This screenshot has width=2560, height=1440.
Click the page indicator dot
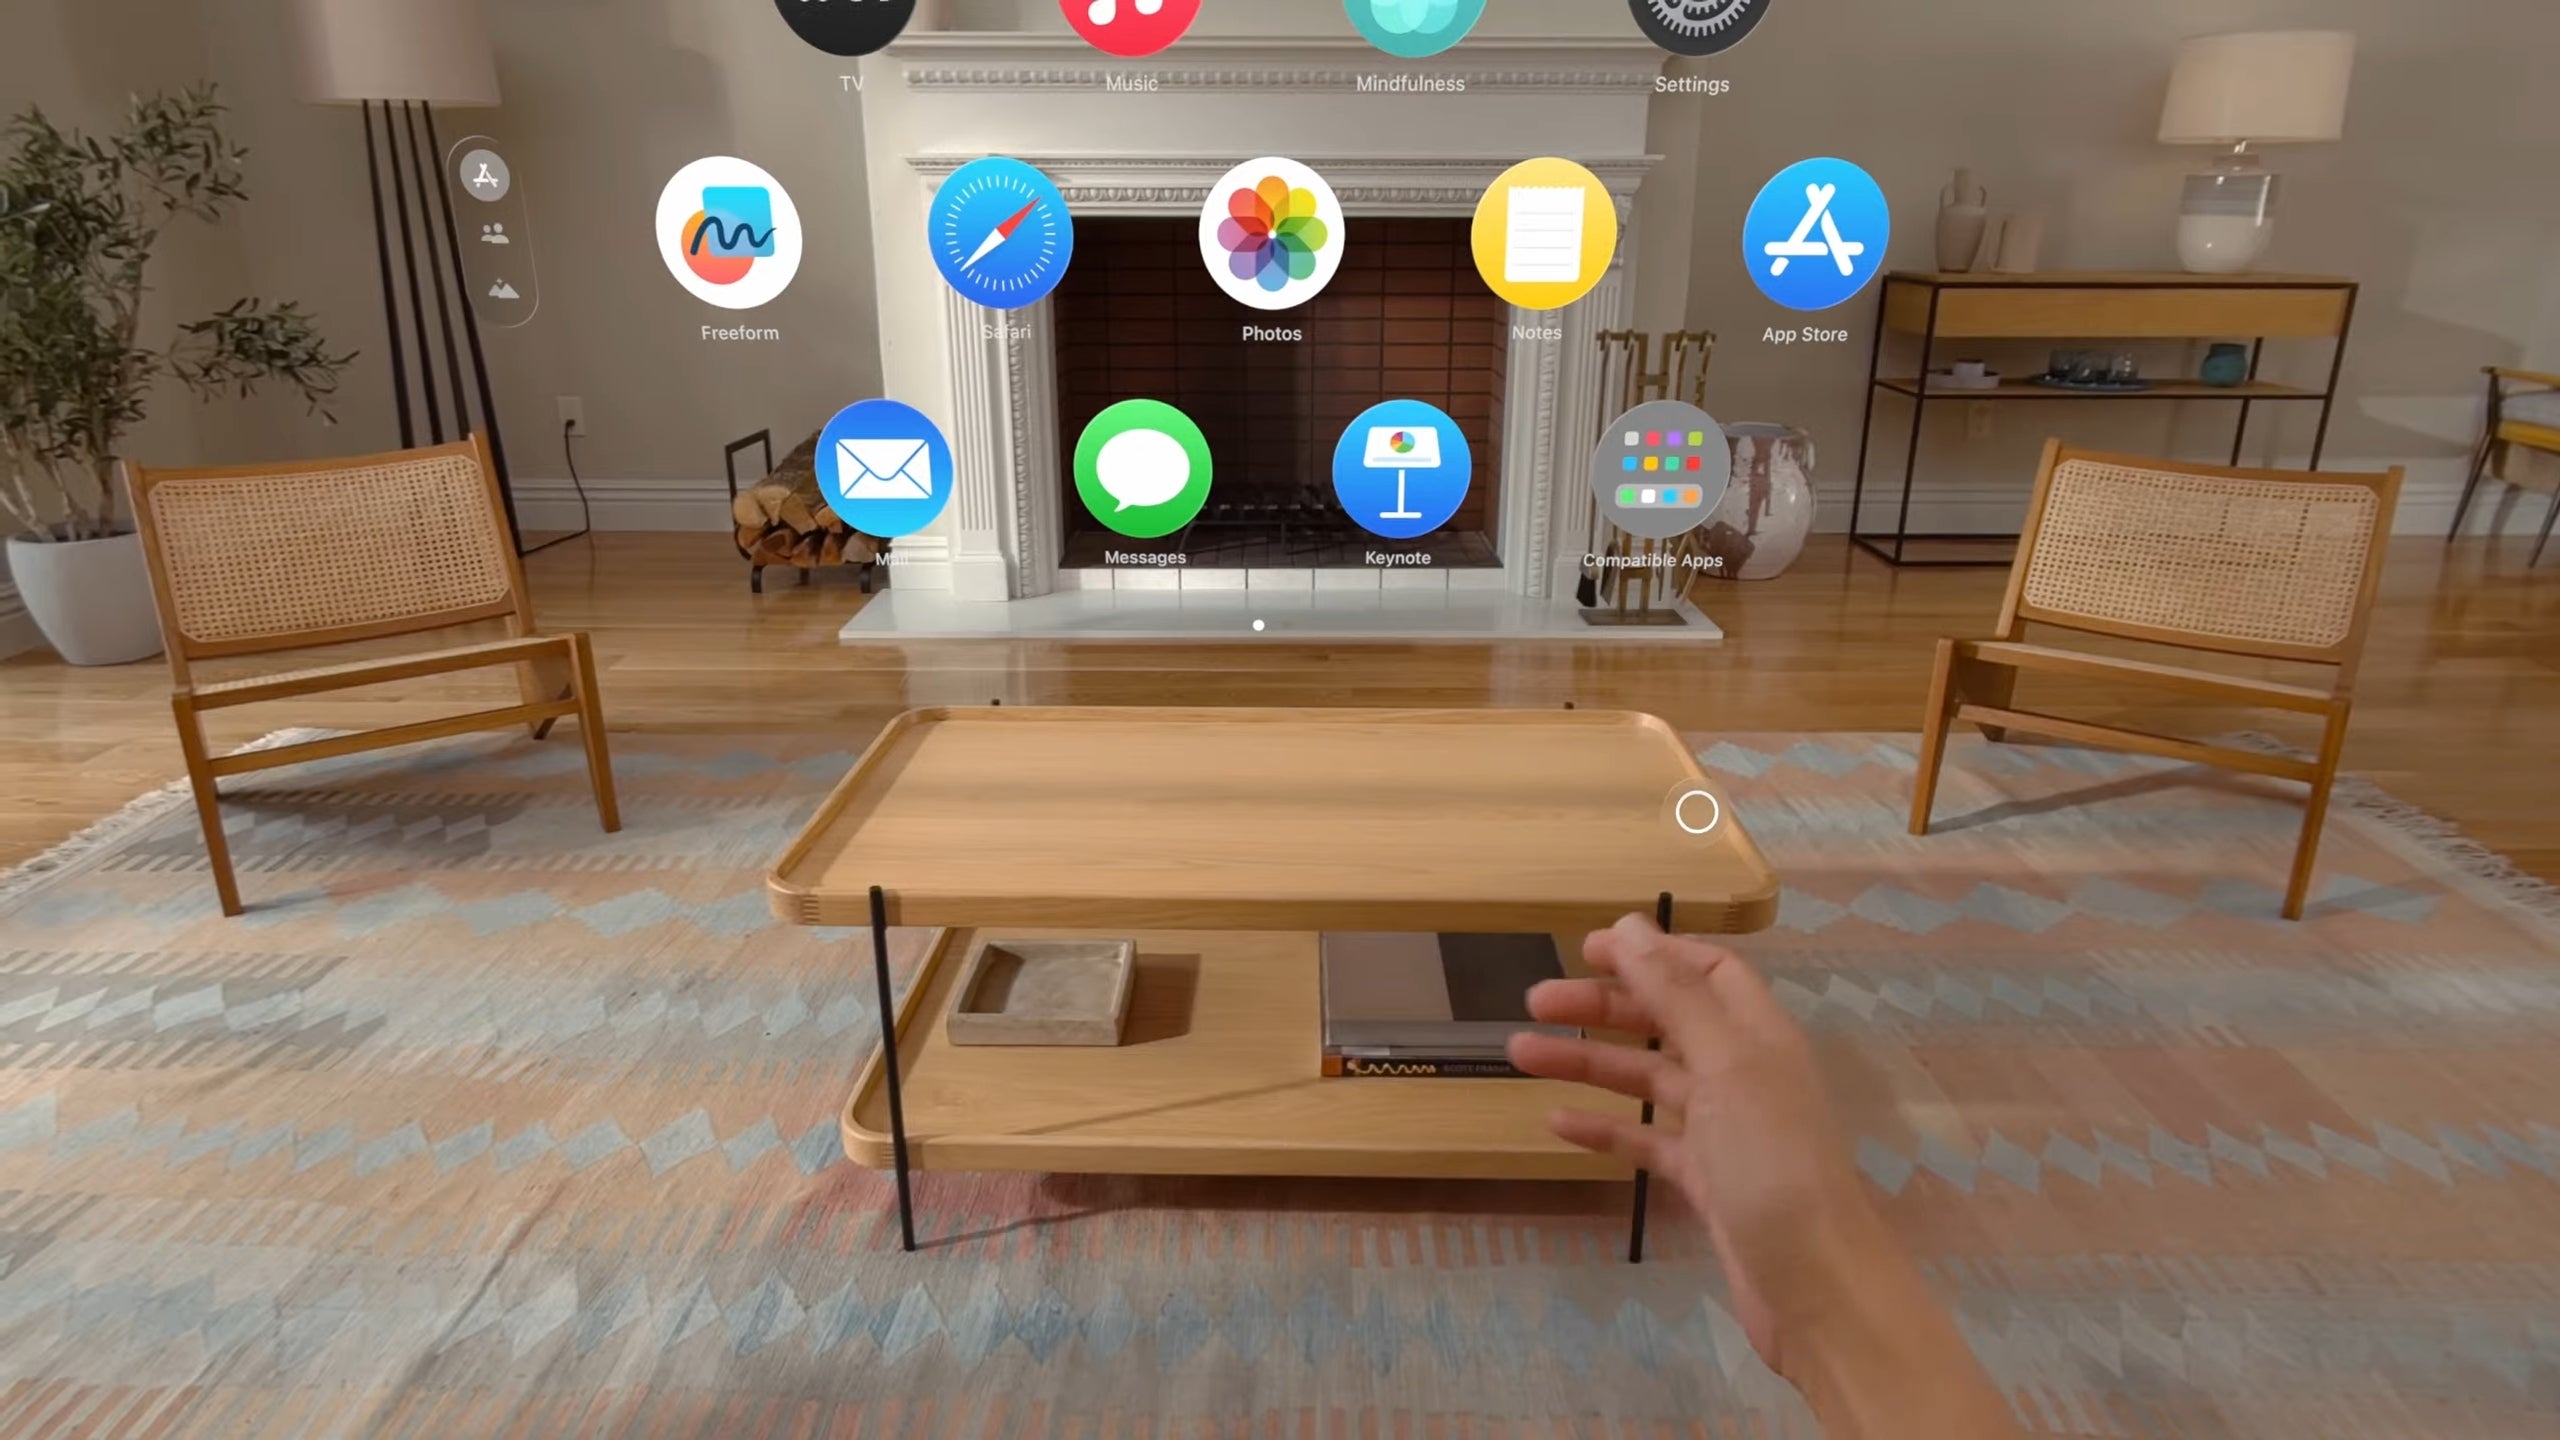1257,624
